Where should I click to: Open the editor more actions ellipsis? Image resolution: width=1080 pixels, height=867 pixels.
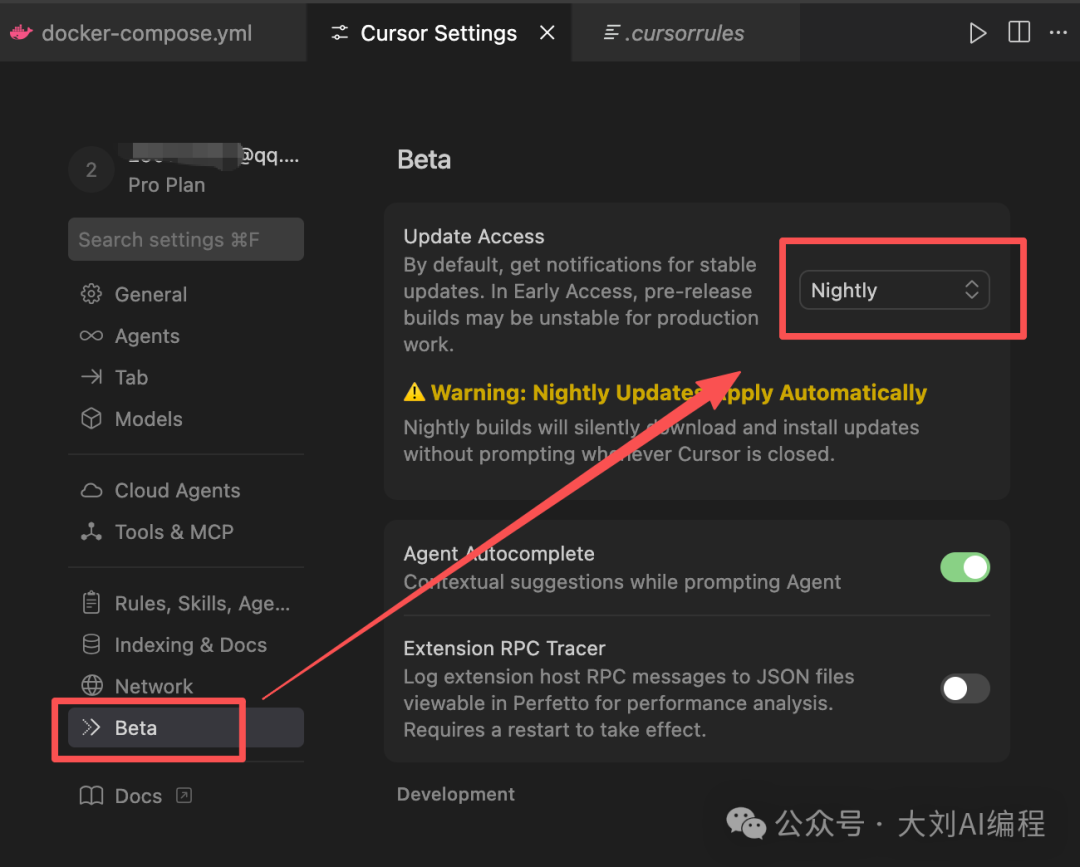pyautogui.click(x=1058, y=33)
